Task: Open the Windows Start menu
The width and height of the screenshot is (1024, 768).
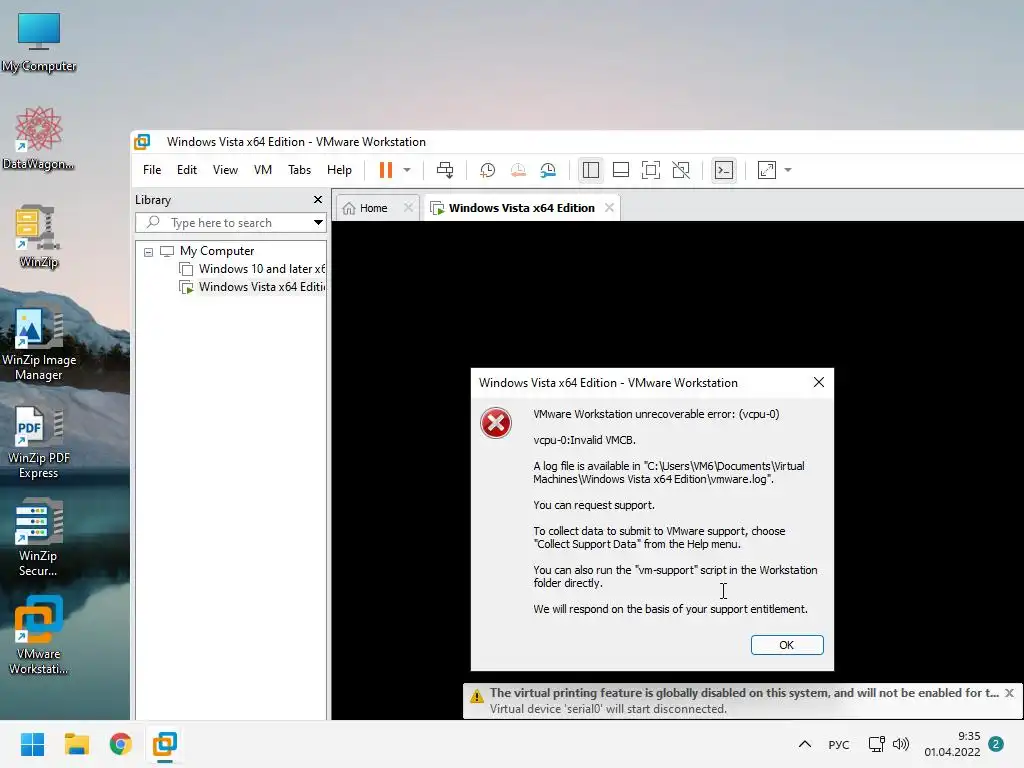Action: [32, 744]
